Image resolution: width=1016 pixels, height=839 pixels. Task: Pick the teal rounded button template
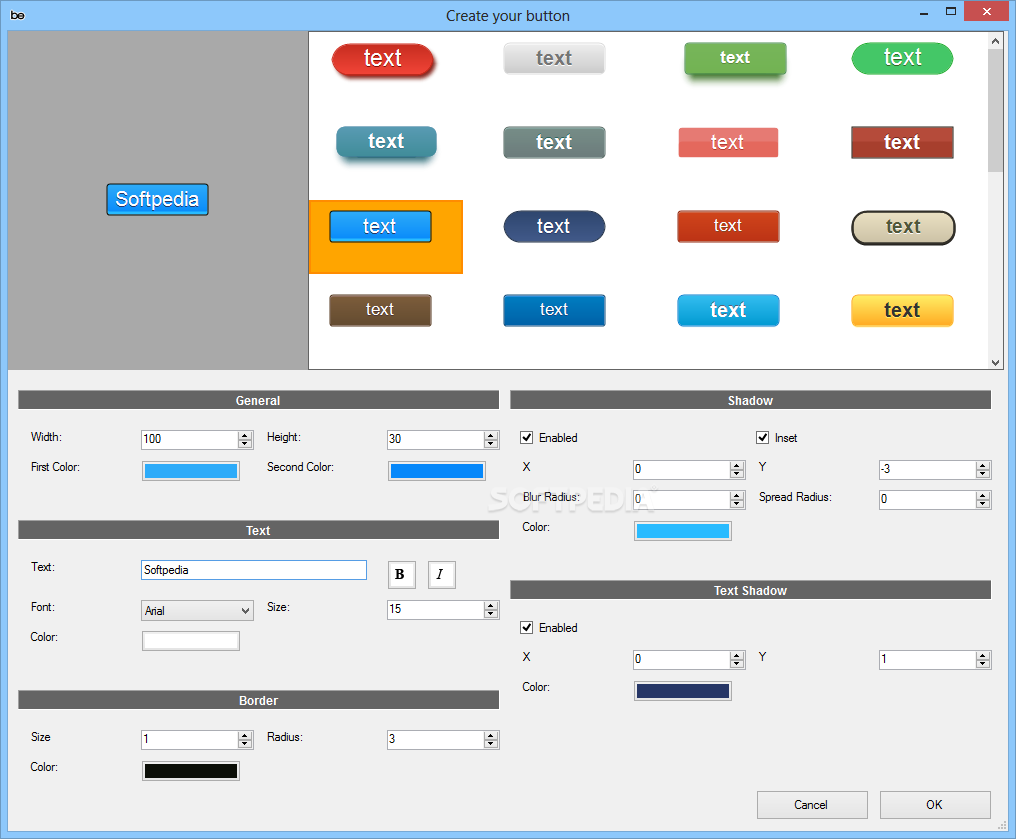[386, 142]
